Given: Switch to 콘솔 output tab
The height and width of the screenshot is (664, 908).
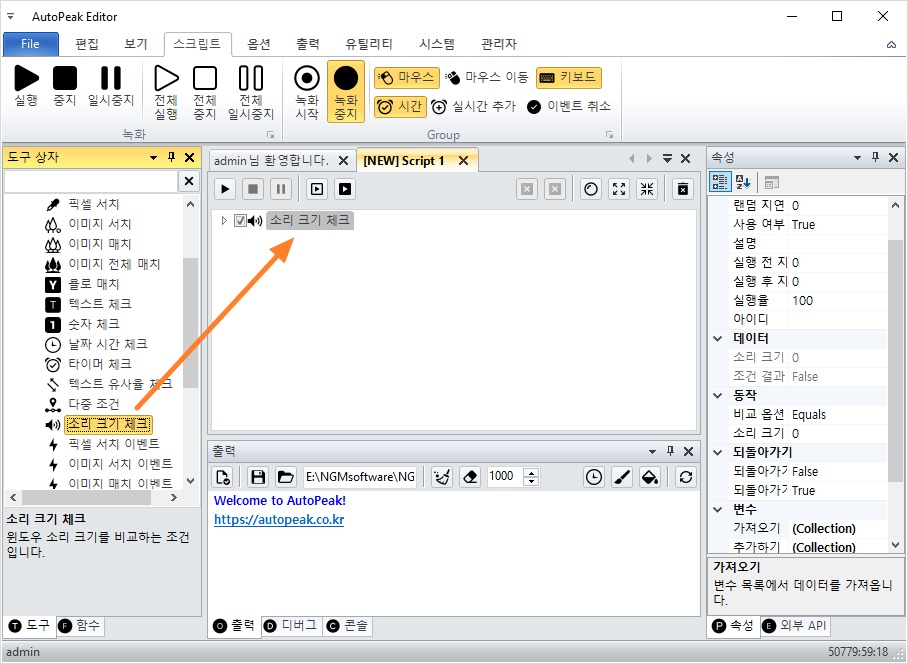Looking at the screenshot, I should pyautogui.click(x=347, y=626).
